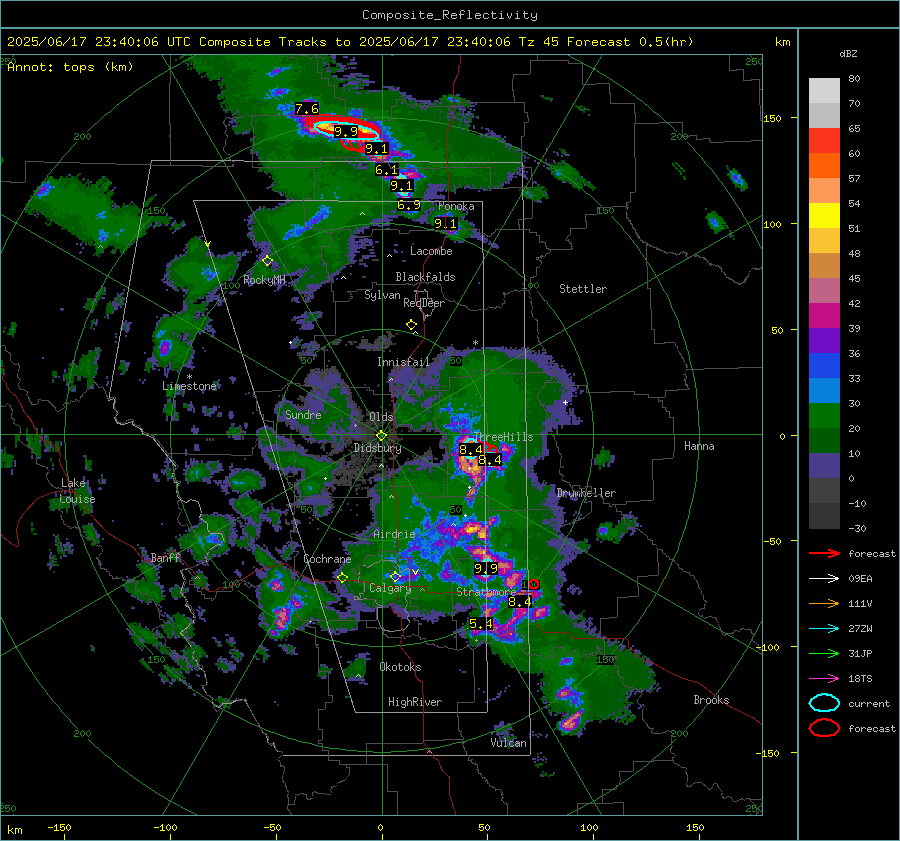
Task: Click the 'Annot: tops (km)' annotation text
Action: pos(70,67)
